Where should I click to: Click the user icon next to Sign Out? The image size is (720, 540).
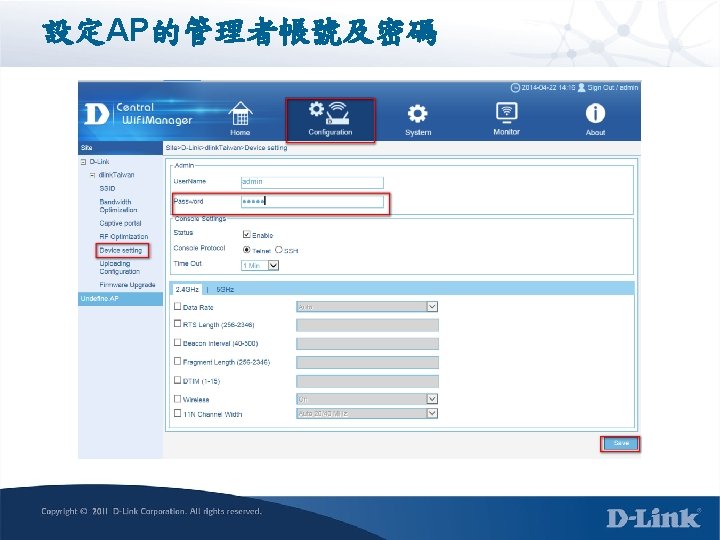pyautogui.click(x=581, y=87)
